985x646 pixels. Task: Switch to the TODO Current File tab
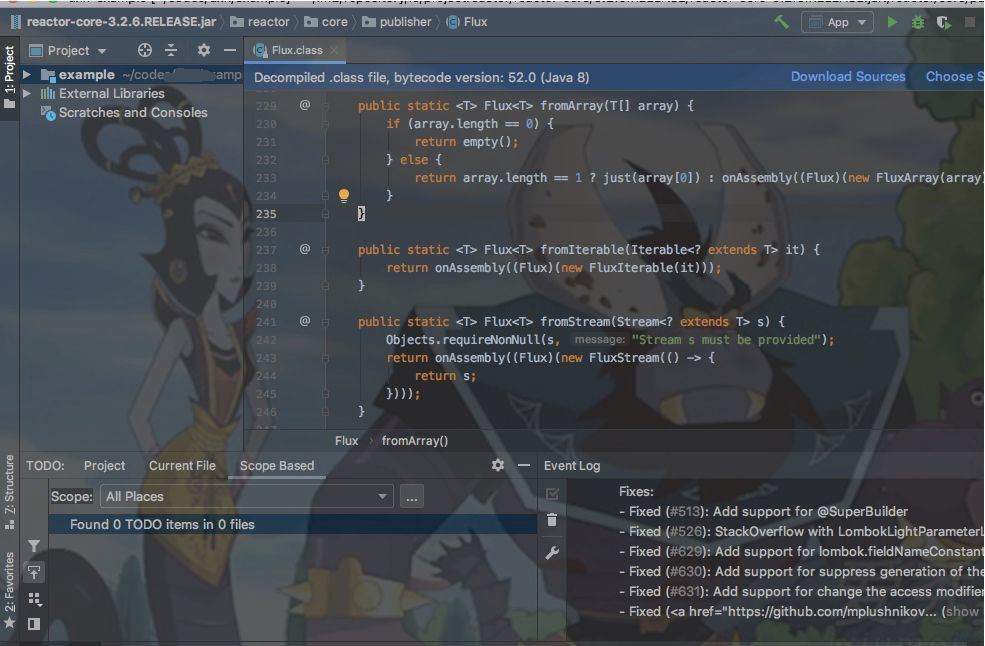182,466
